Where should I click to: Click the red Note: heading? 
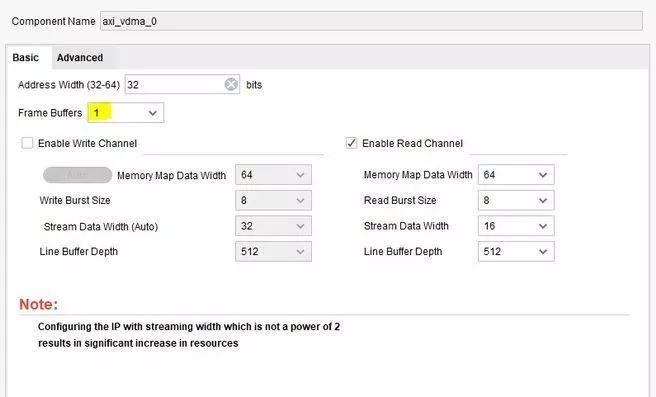click(x=38, y=304)
